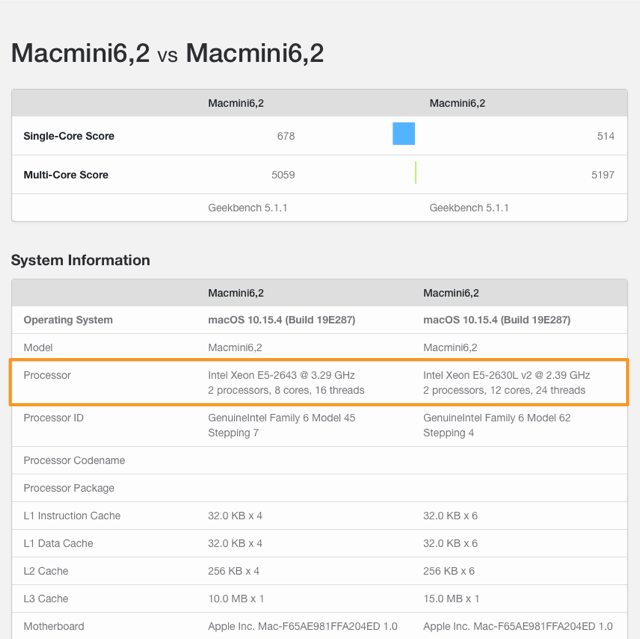Click the Intel Xeon E5-2630L v2 @ 2.39 GHz text
The height and width of the screenshot is (639, 640).
tap(507, 375)
